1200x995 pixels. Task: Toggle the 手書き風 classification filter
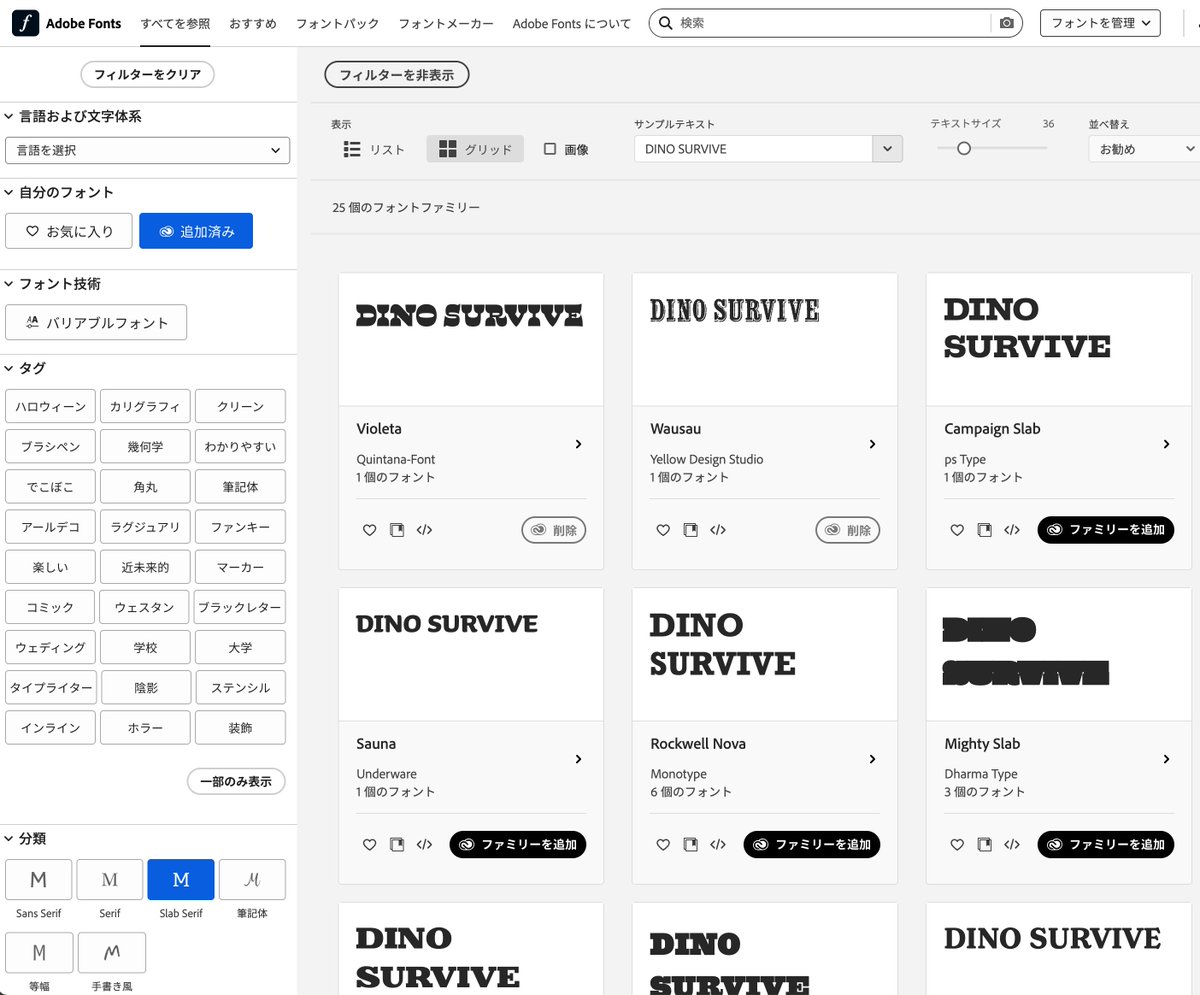pyautogui.click(x=111, y=952)
